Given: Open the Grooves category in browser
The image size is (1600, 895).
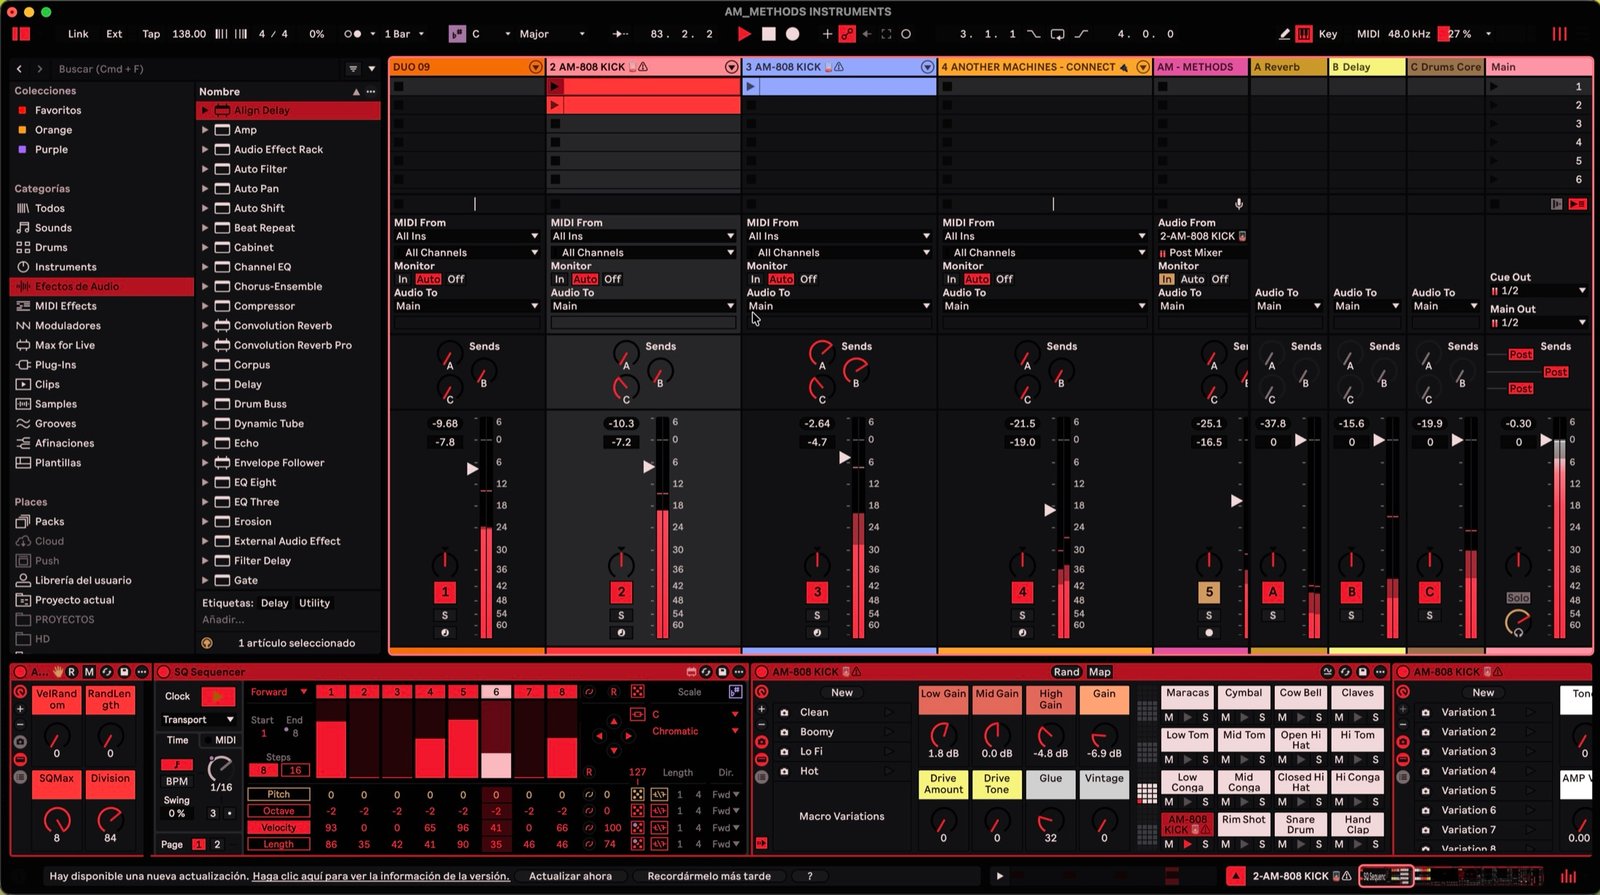Looking at the screenshot, I should click(x=55, y=424).
